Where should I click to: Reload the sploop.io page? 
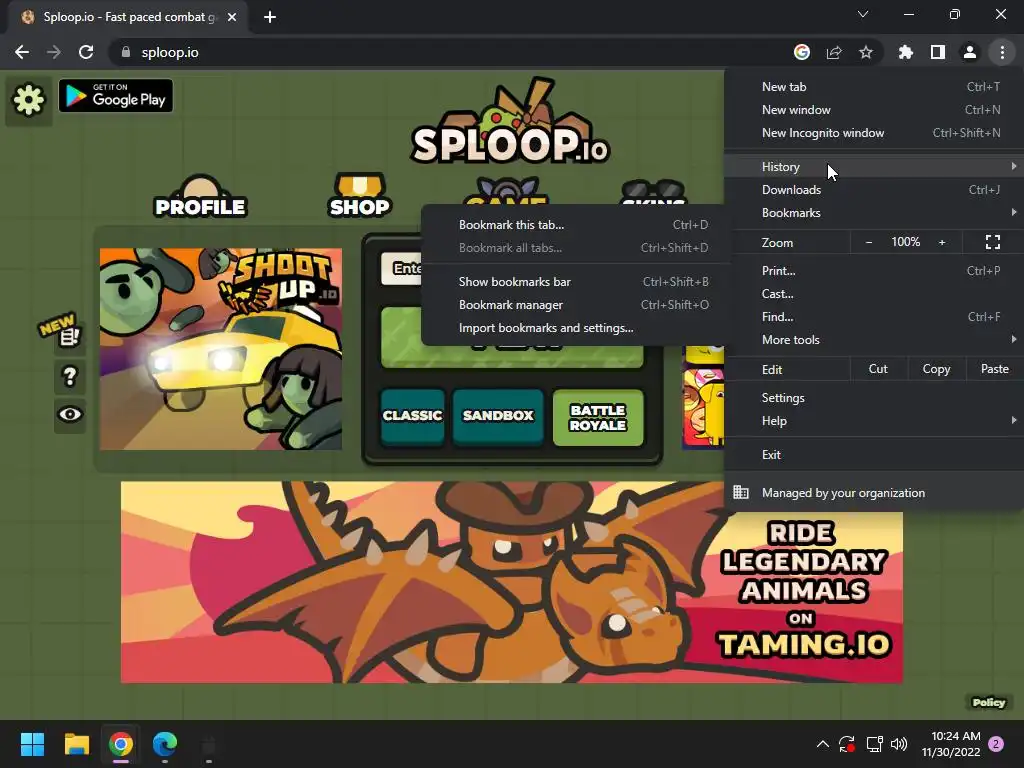tap(86, 52)
